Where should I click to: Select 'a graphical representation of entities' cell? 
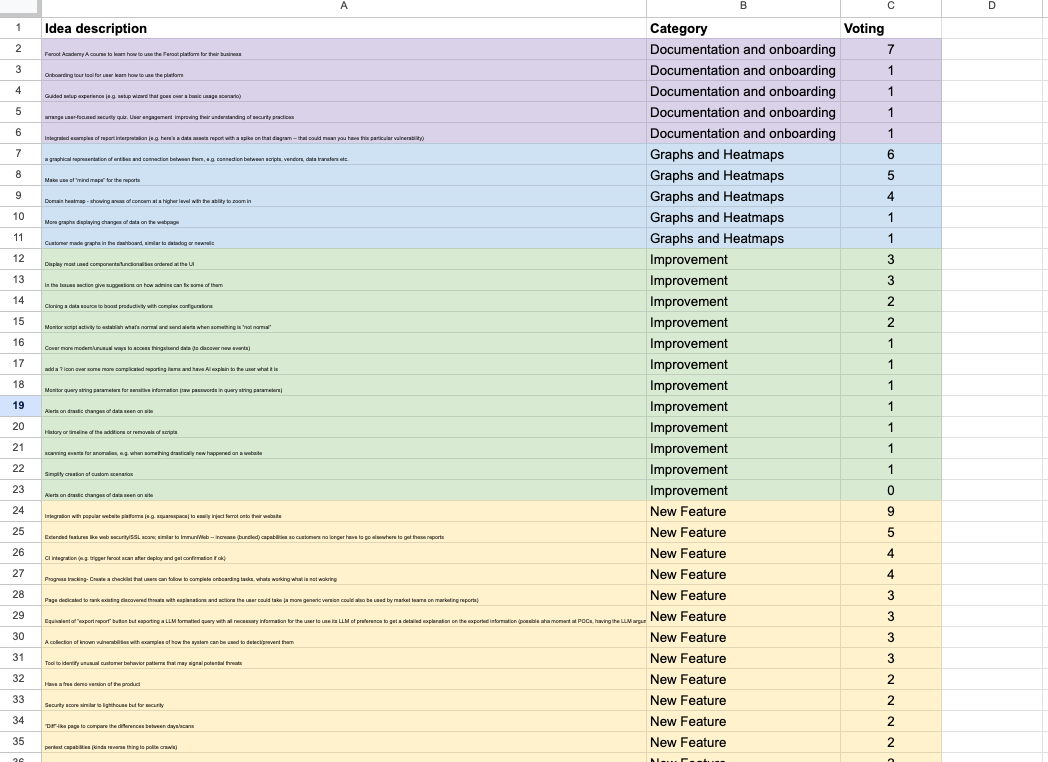tap(344, 154)
